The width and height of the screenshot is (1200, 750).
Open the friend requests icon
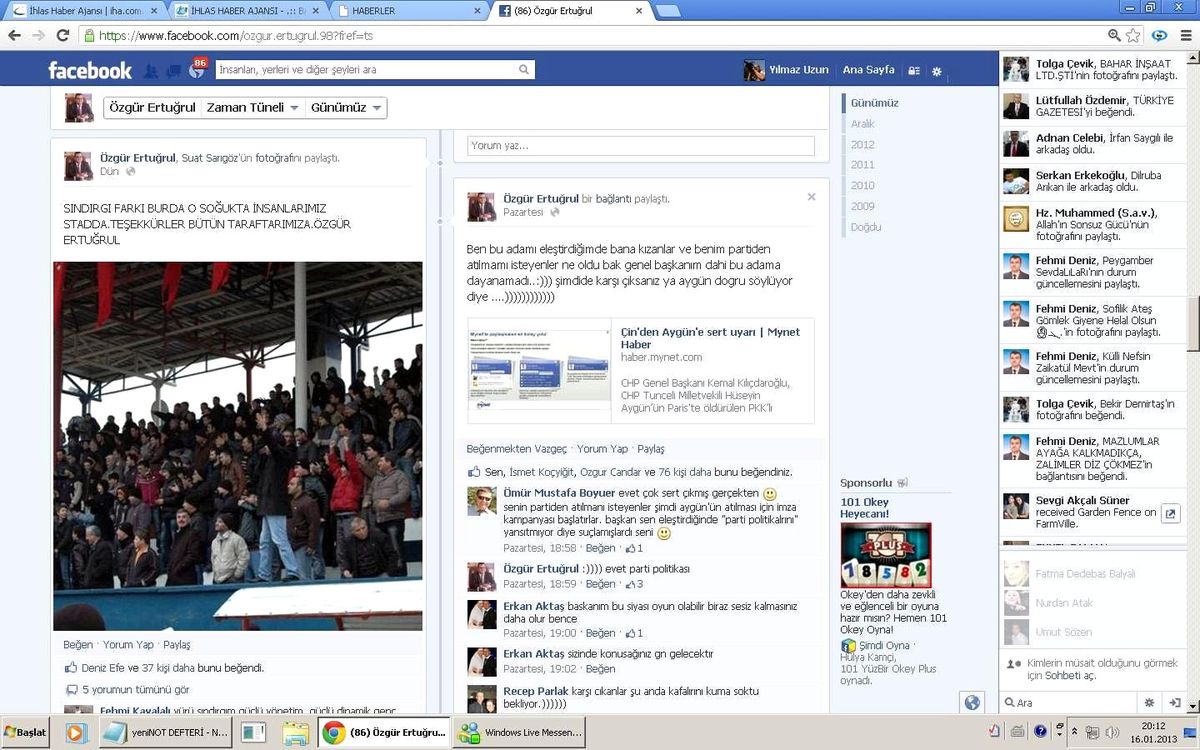pos(151,71)
